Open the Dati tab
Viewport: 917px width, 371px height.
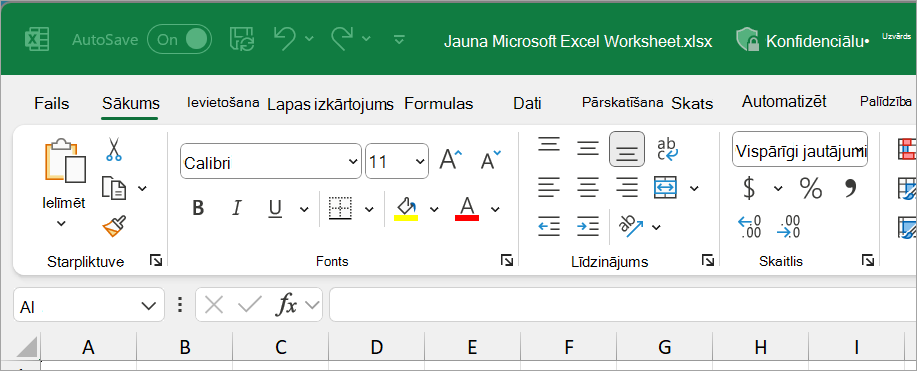coord(527,104)
